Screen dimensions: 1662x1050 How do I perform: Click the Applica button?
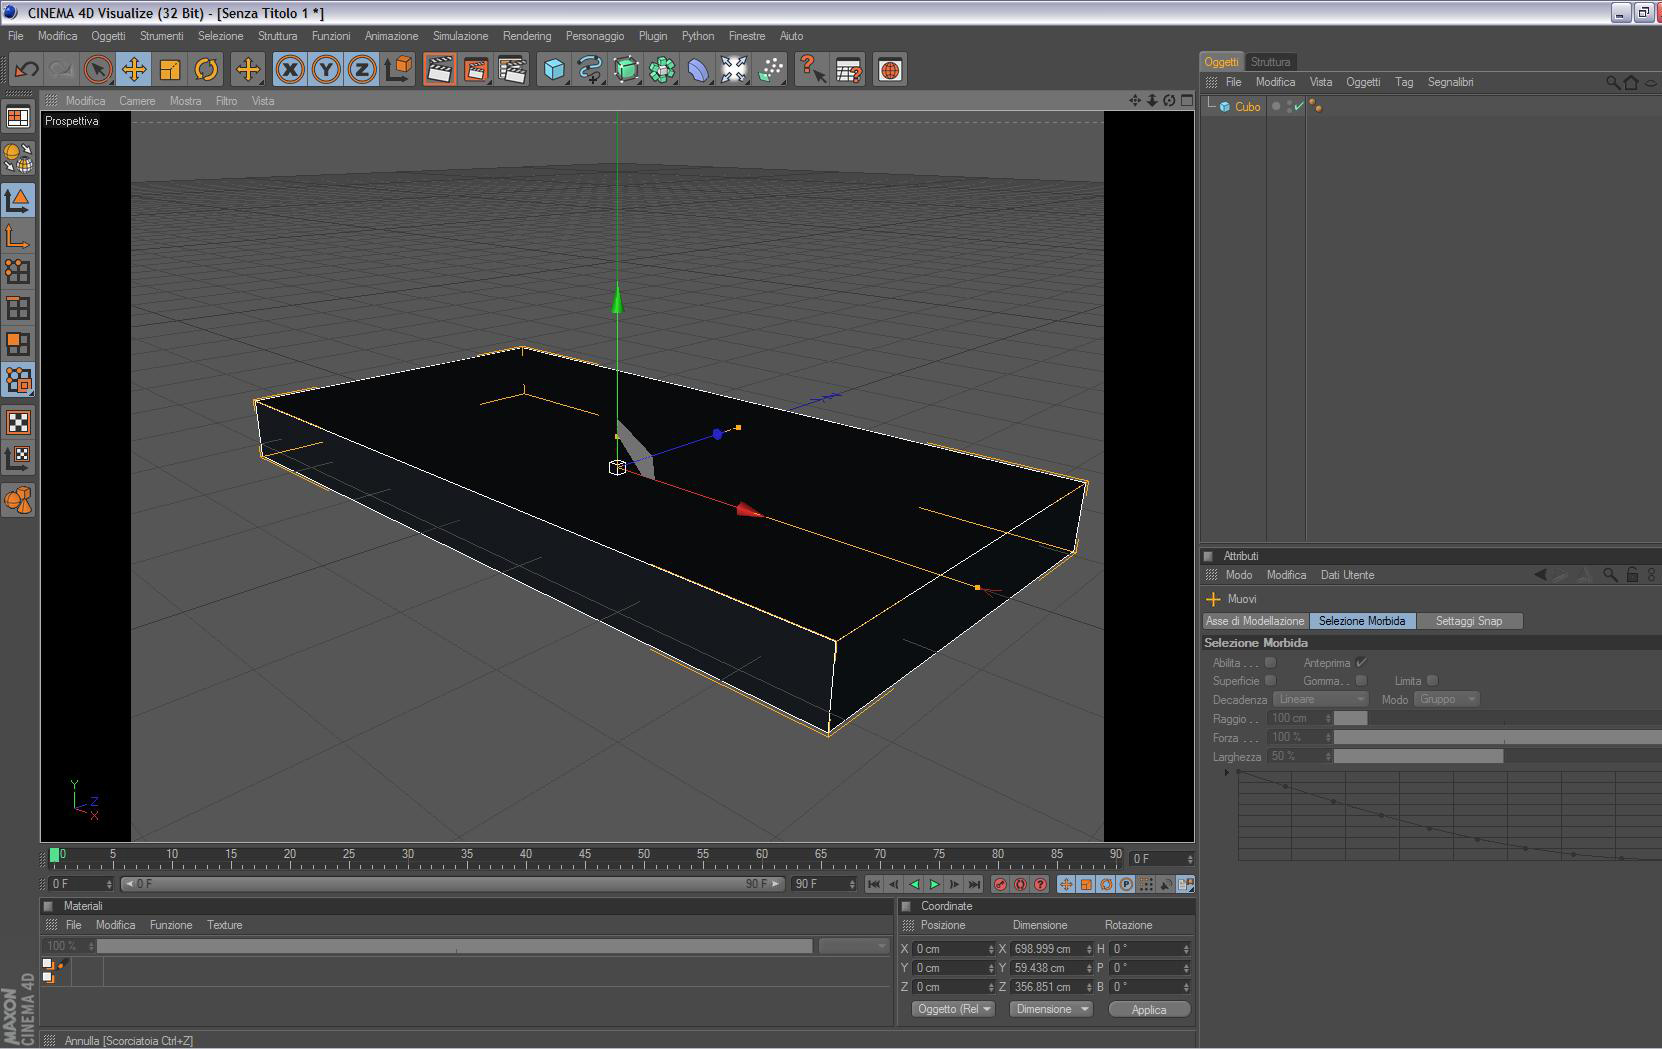click(x=1149, y=1009)
